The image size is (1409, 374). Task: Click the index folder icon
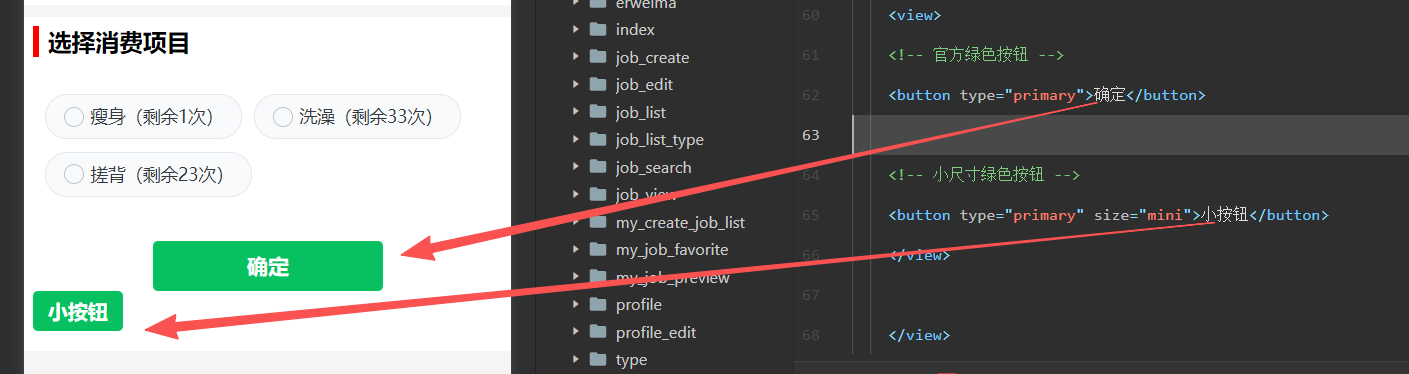[x=598, y=29]
